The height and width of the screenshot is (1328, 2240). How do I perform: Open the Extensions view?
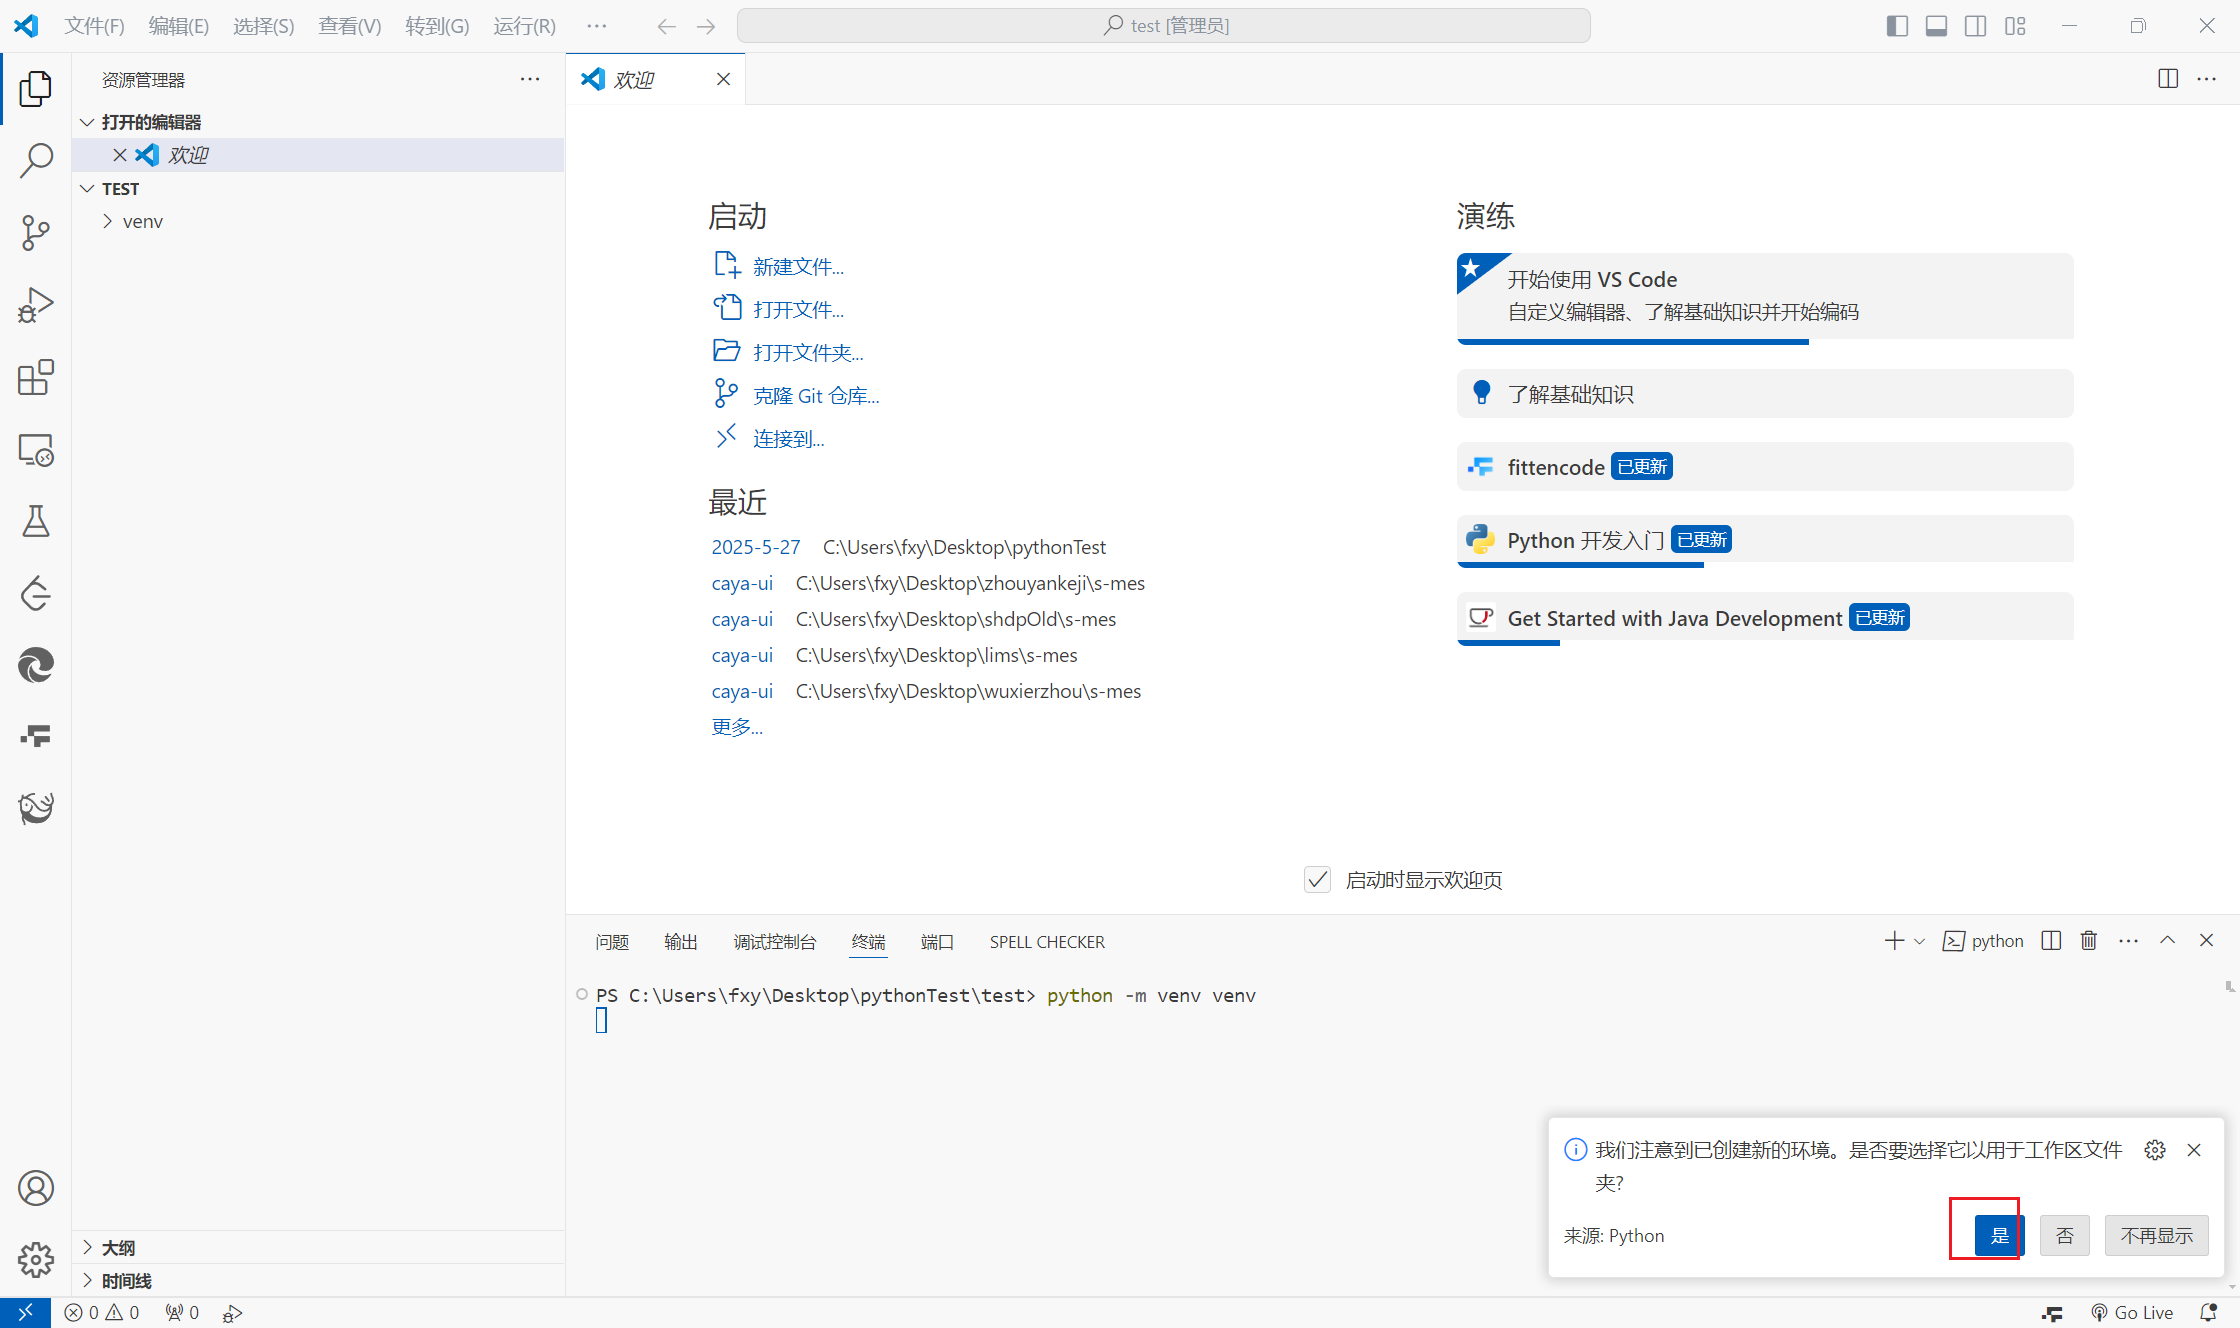point(36,378)
